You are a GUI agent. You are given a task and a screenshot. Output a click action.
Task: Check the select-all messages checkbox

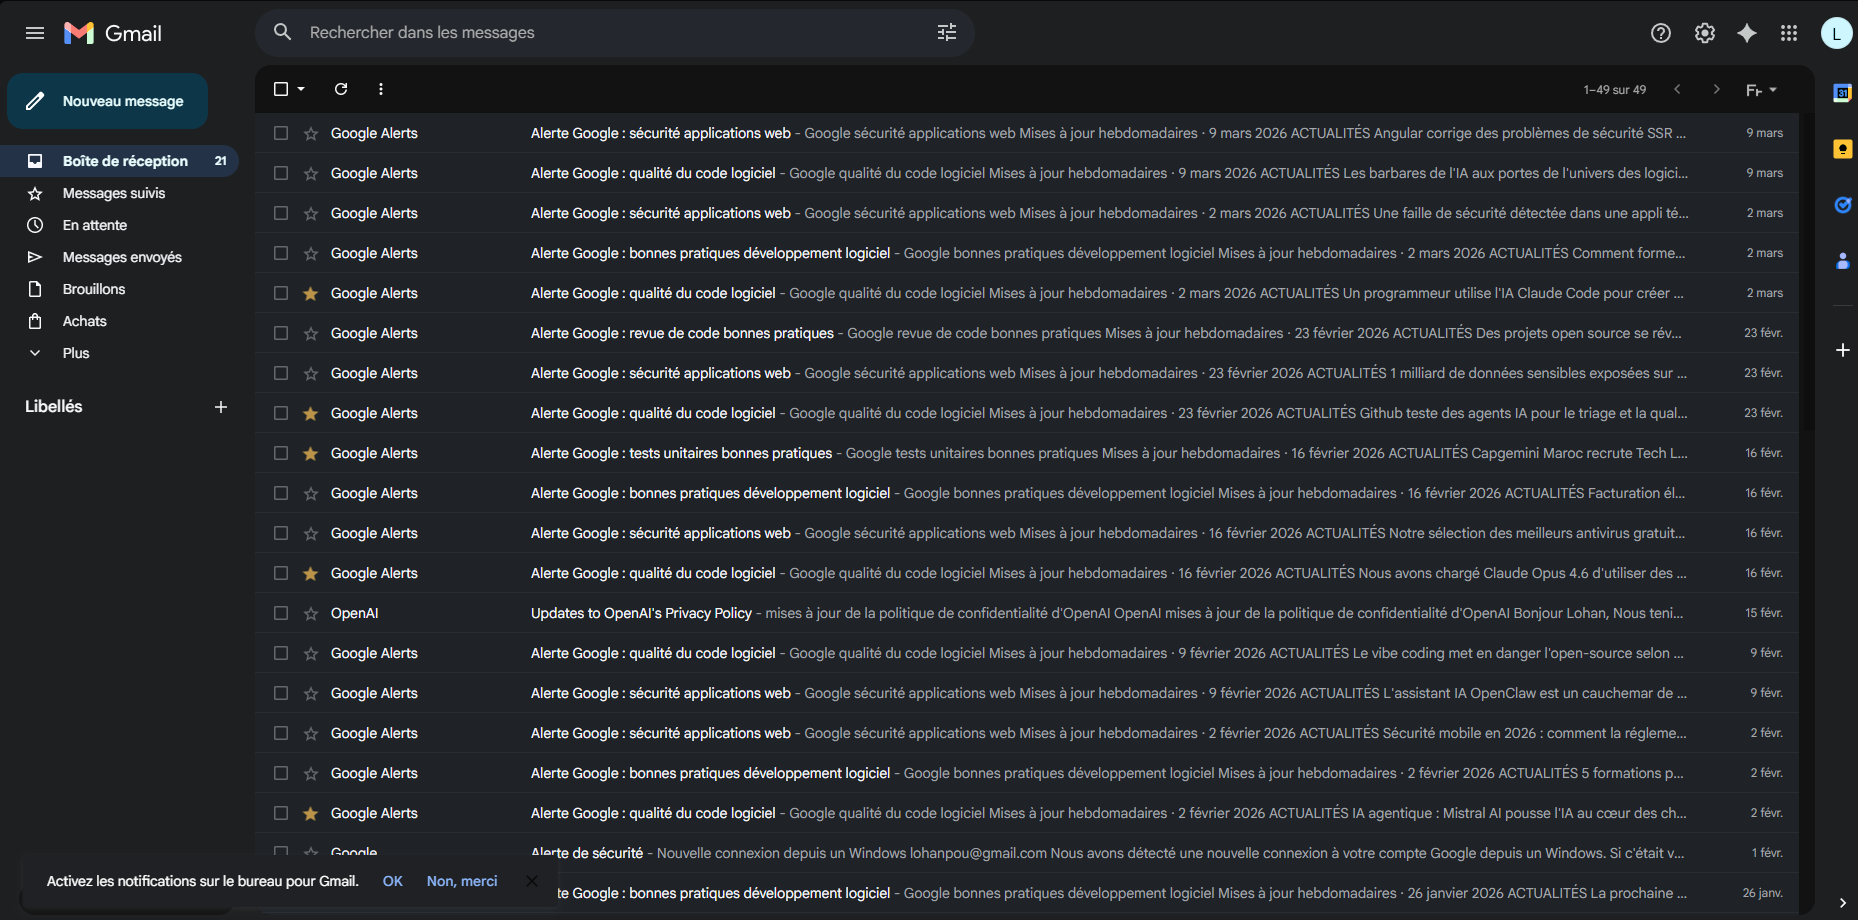280,89
